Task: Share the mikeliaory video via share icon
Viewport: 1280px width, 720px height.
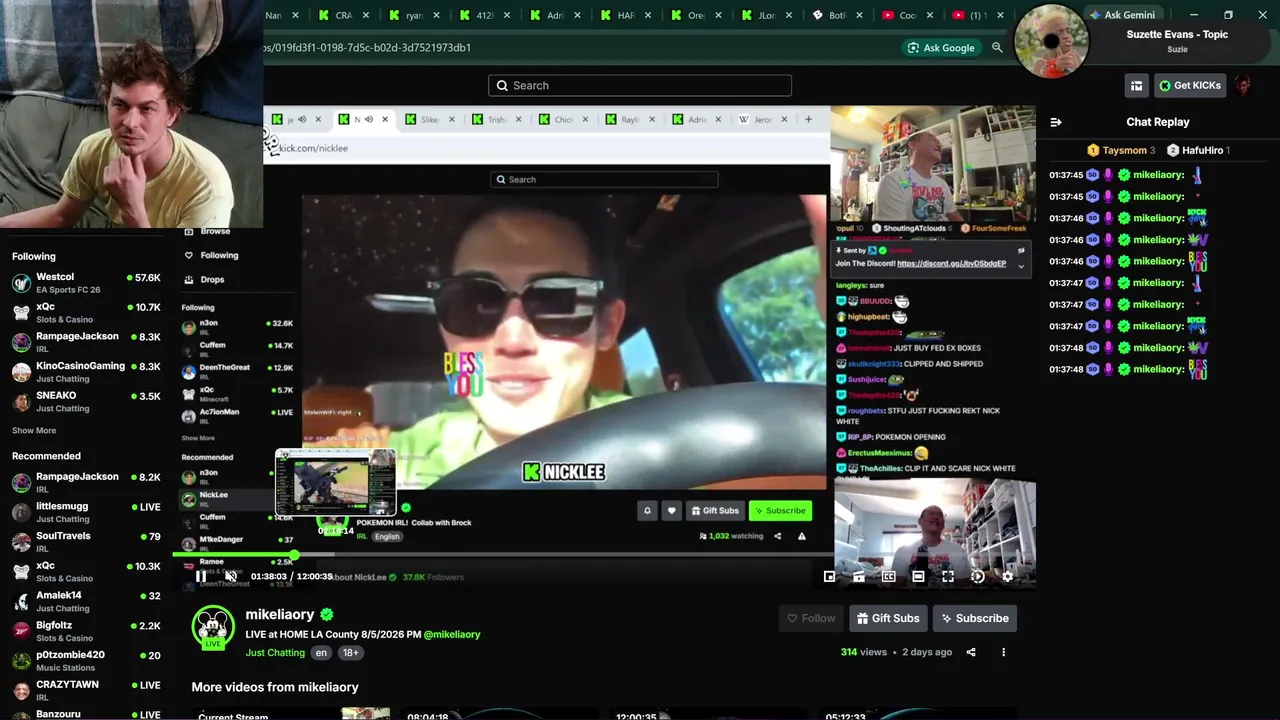Action: (x=971, y=652)
